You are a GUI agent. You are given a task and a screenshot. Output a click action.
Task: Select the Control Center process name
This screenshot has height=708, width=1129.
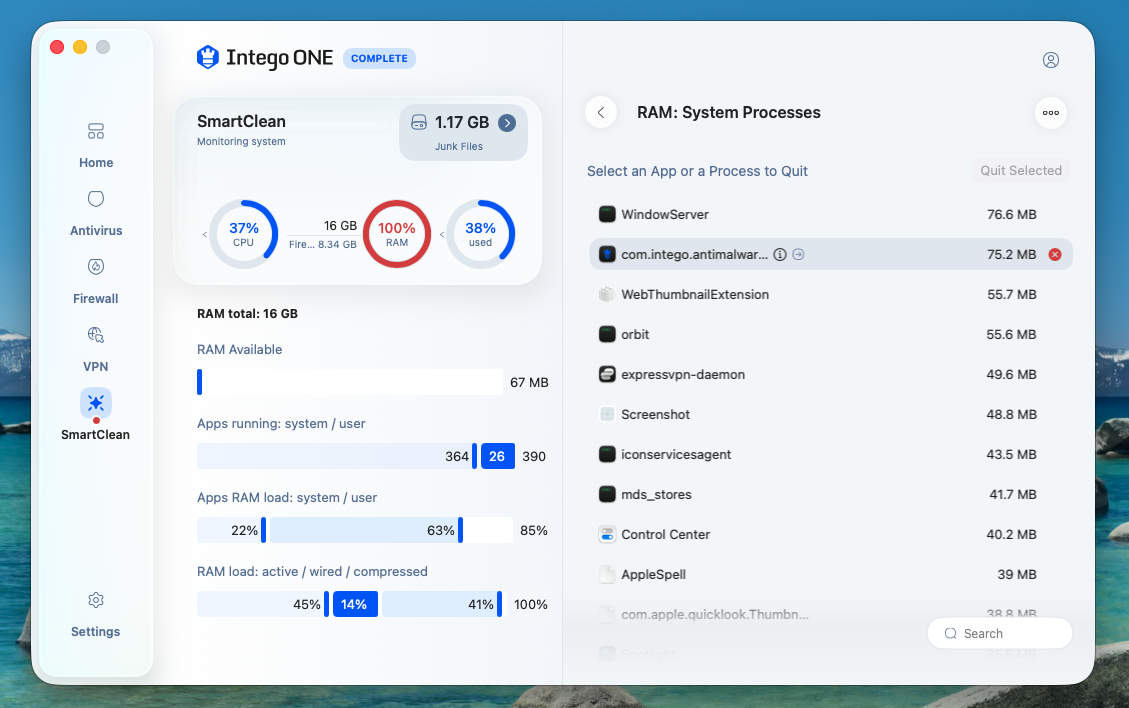(665, 534)
